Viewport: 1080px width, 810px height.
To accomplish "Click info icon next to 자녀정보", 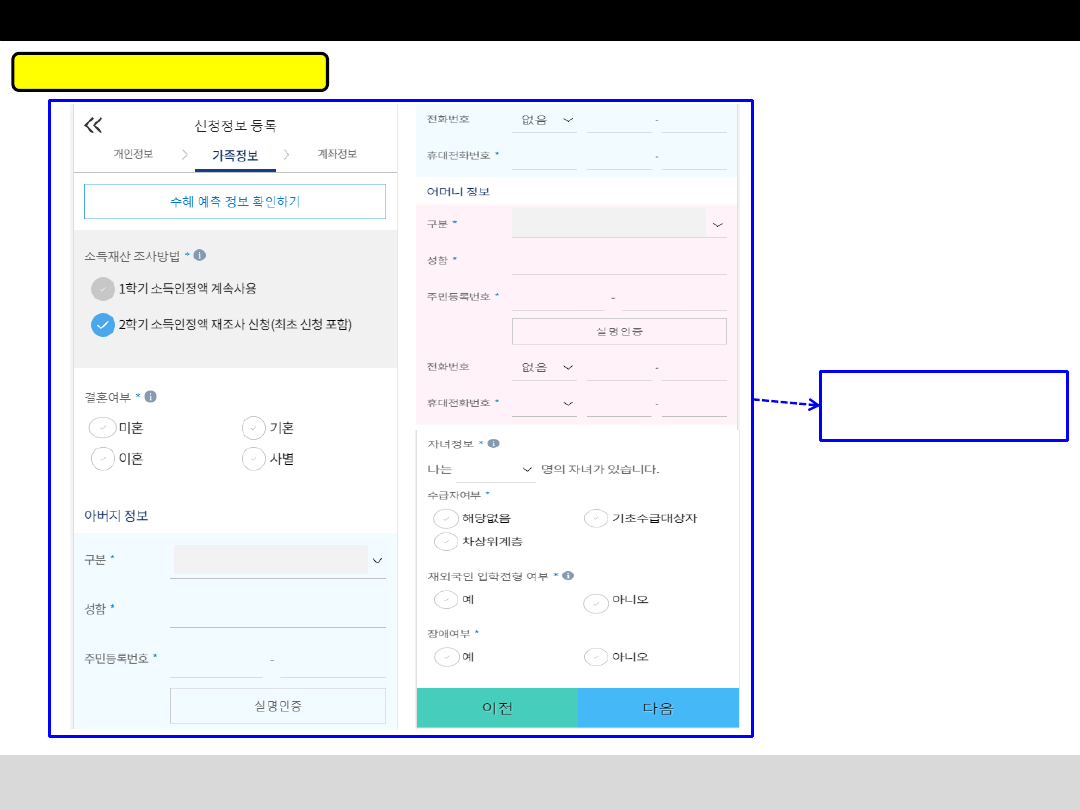I will [493, 443].
